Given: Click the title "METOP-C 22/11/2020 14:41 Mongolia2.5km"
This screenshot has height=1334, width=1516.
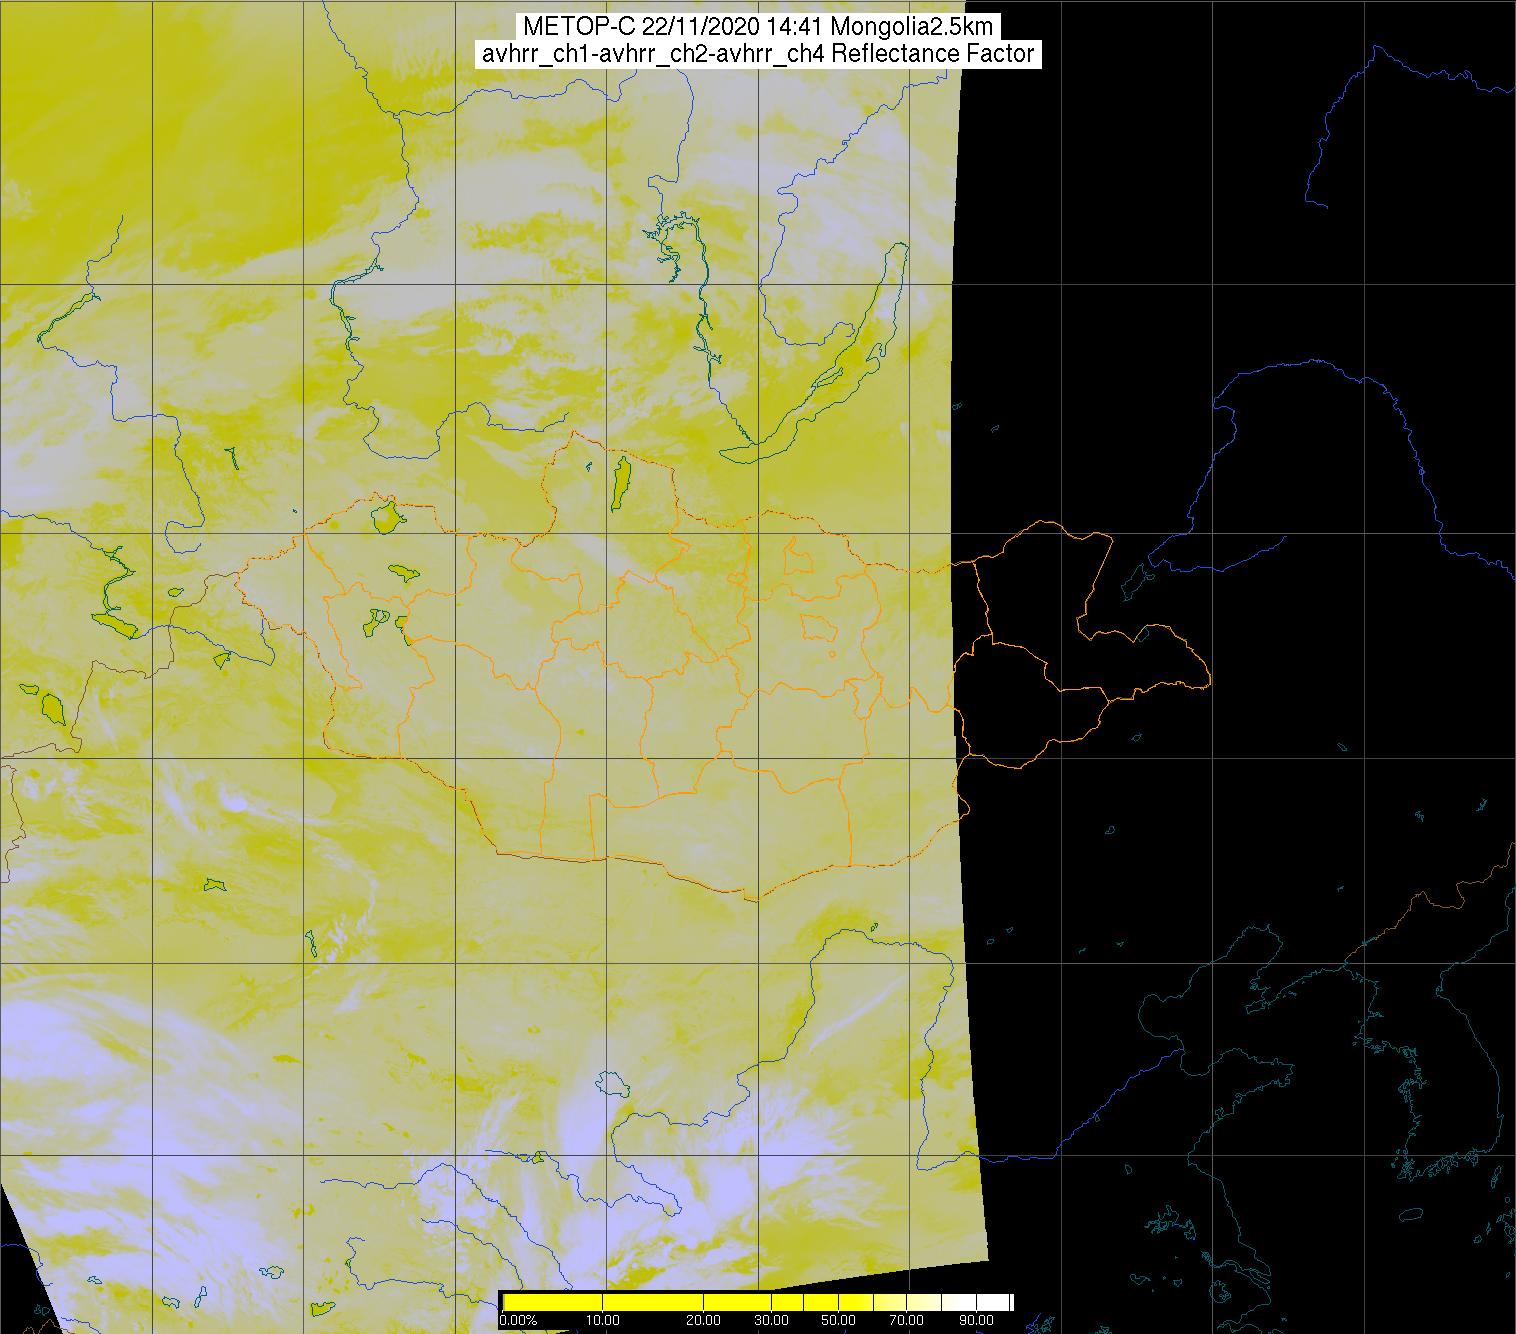Looking at the screenshot, I should [x=756, y=26].
